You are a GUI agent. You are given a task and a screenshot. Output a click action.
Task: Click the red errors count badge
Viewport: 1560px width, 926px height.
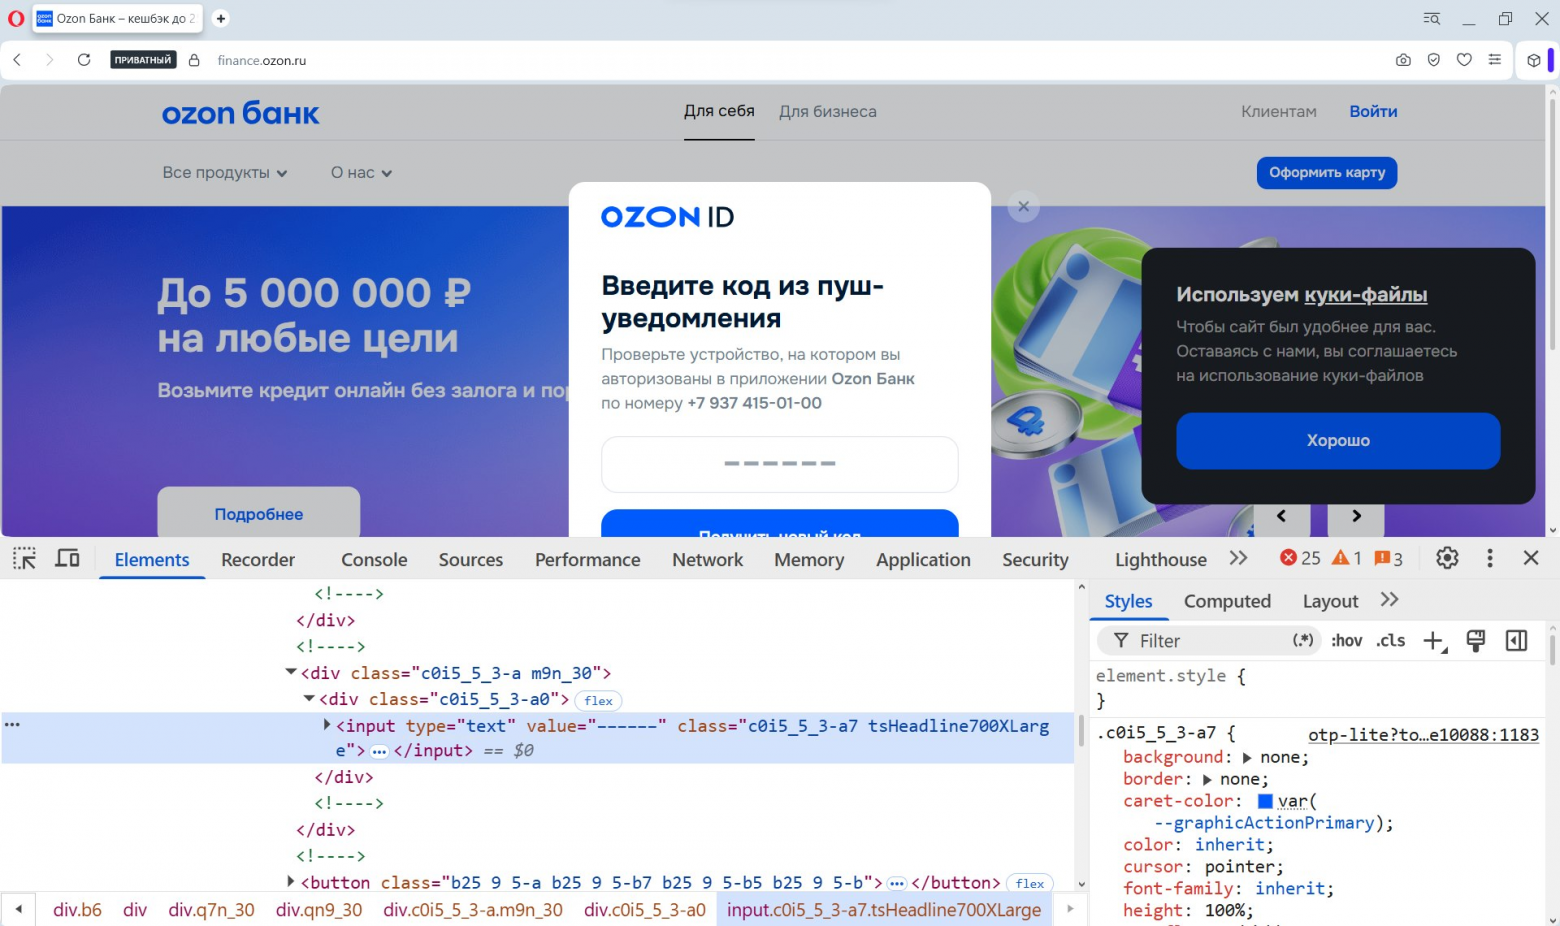point(1300,558)
